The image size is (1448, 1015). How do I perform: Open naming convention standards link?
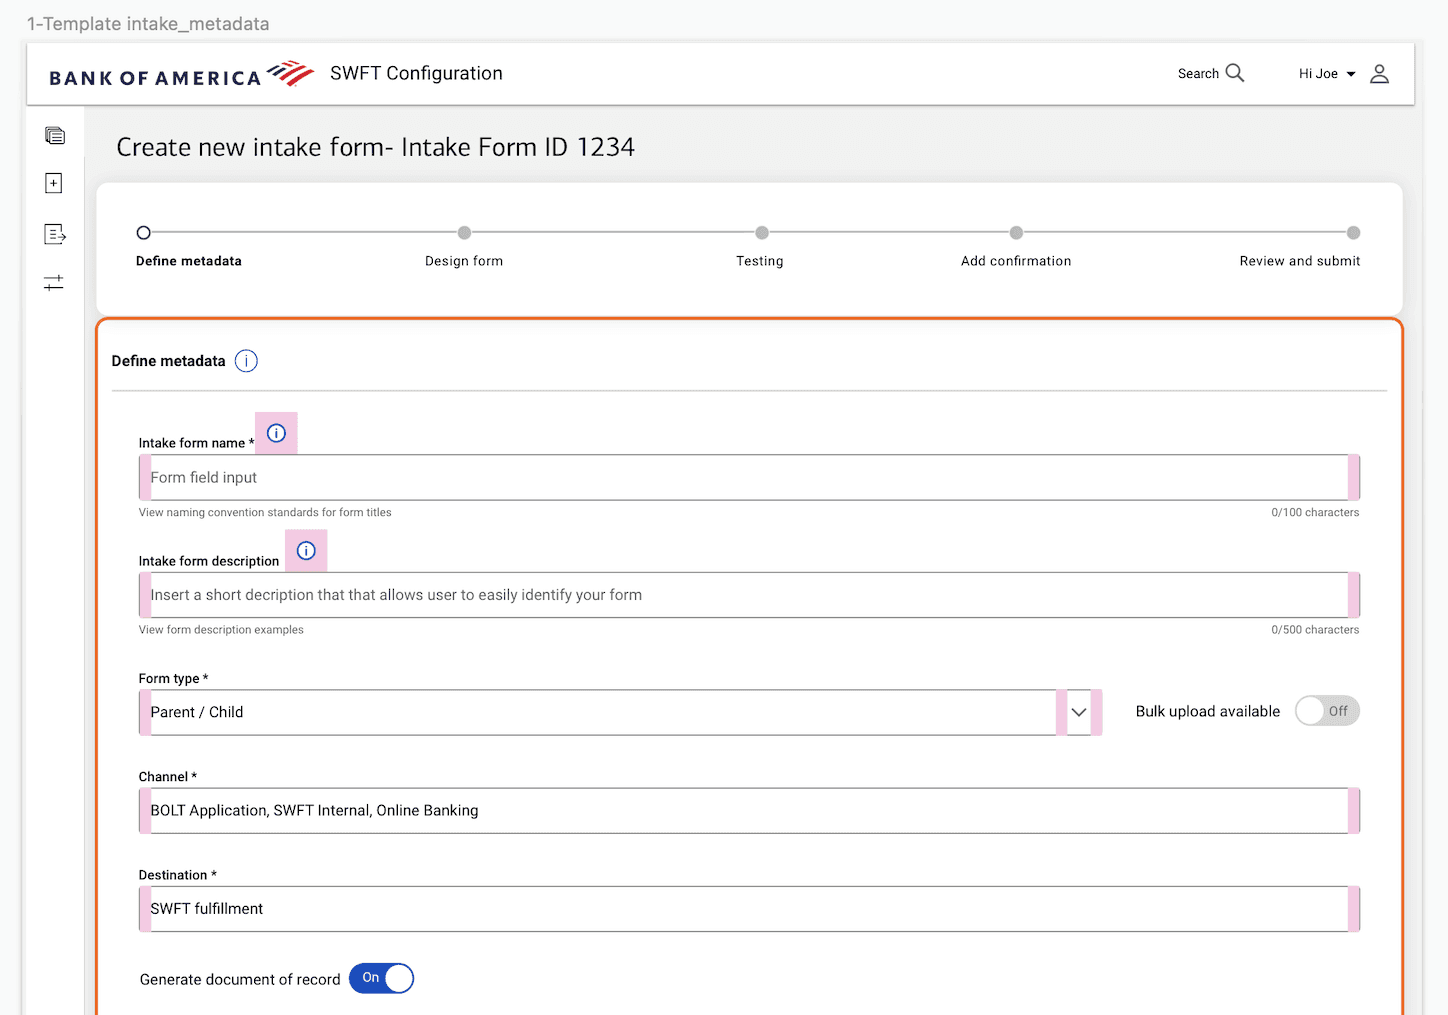[265, 512]
